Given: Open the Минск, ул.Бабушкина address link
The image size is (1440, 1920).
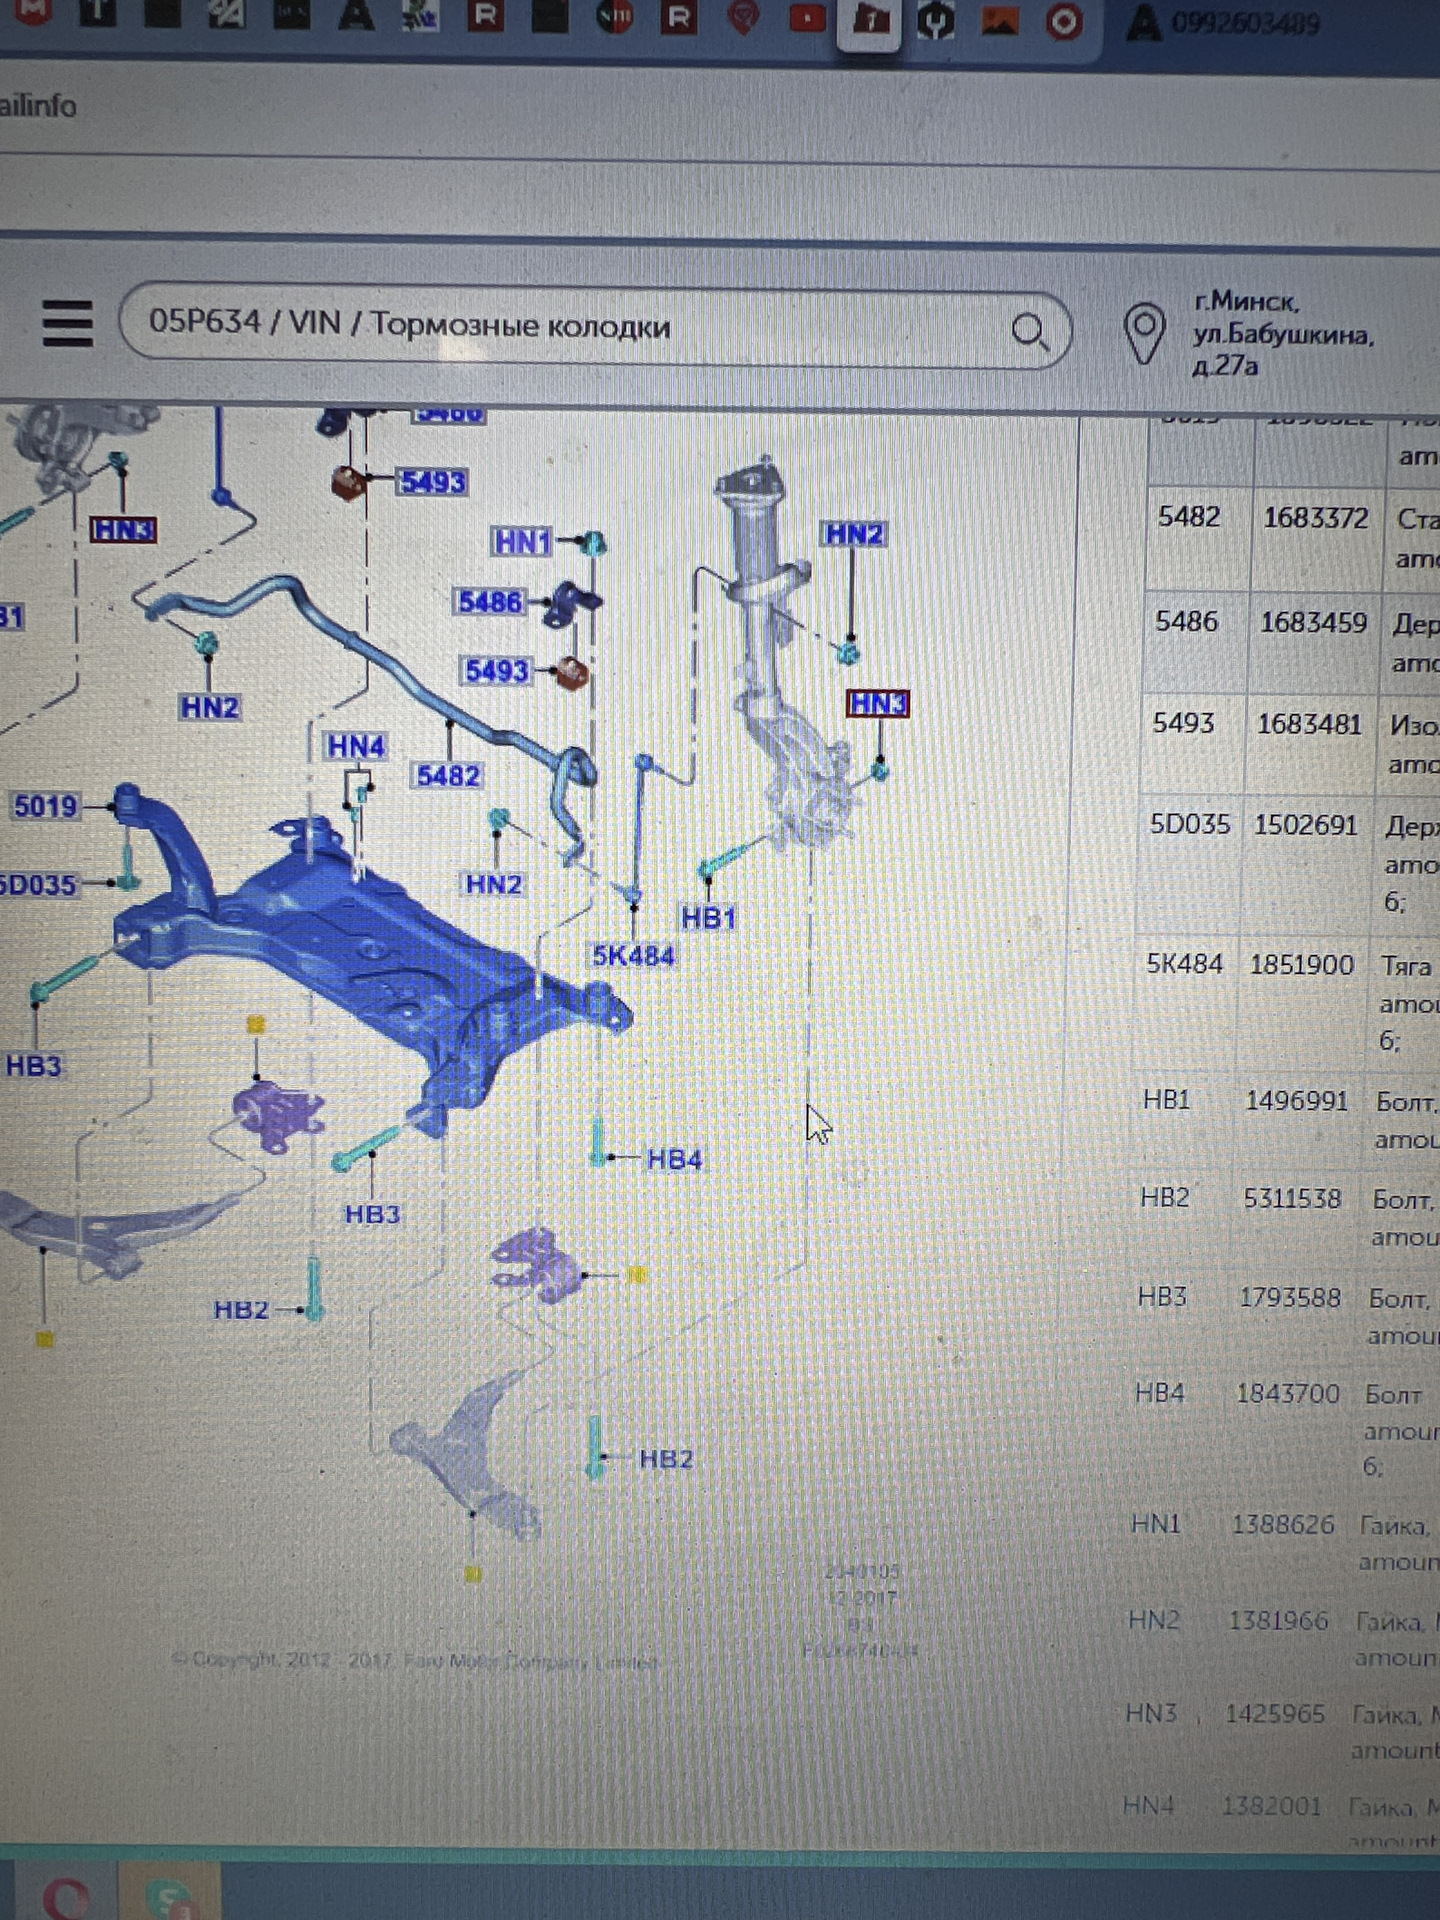Looking at the screenshot, I should tap(1283, 333).
